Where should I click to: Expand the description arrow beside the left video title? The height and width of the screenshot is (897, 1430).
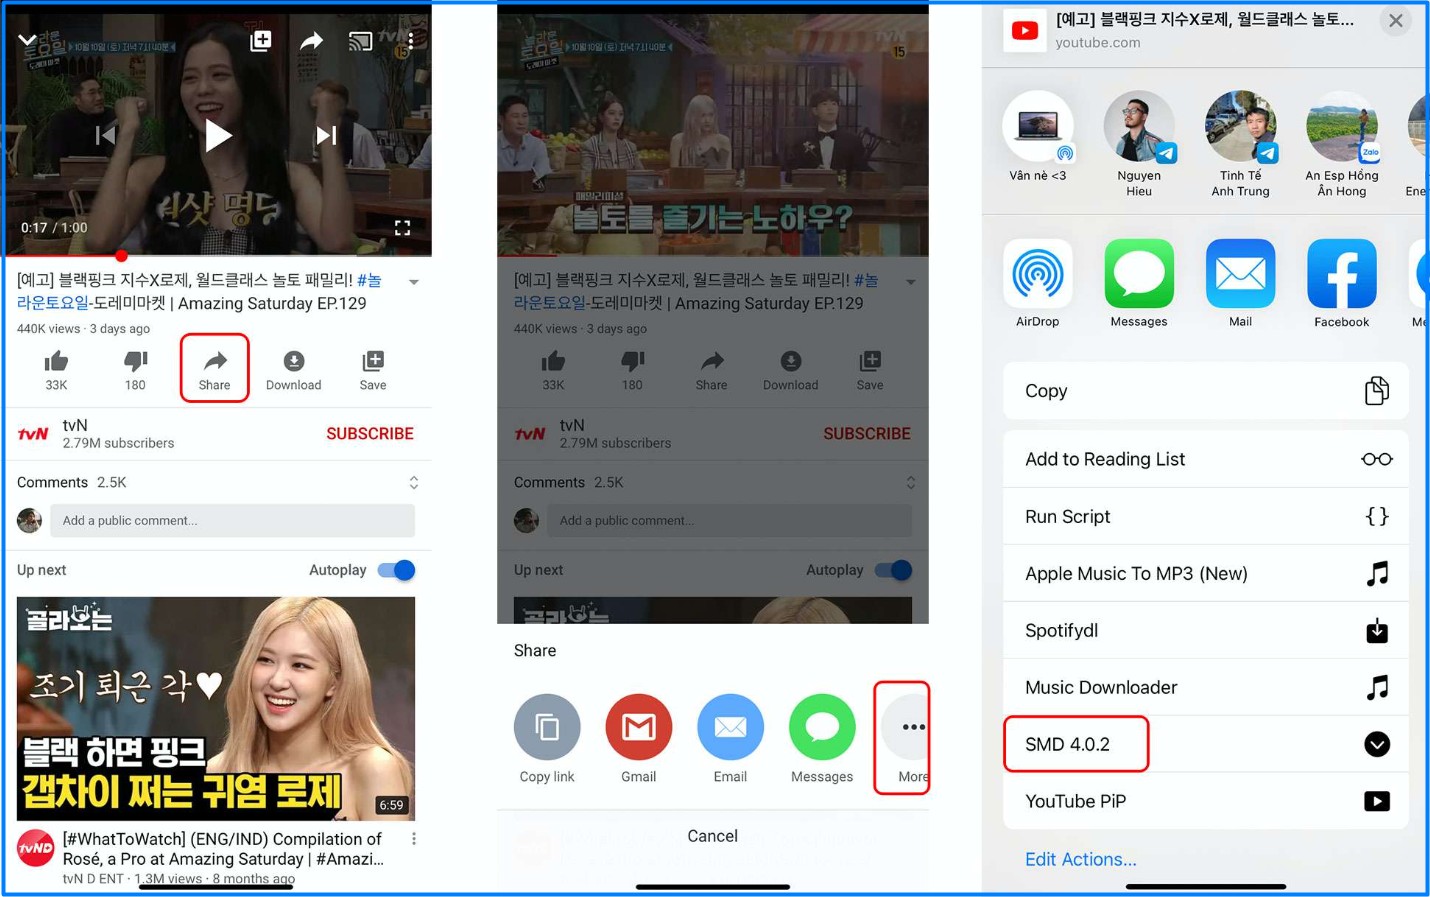pyautogui.click(x=414, y=282)
